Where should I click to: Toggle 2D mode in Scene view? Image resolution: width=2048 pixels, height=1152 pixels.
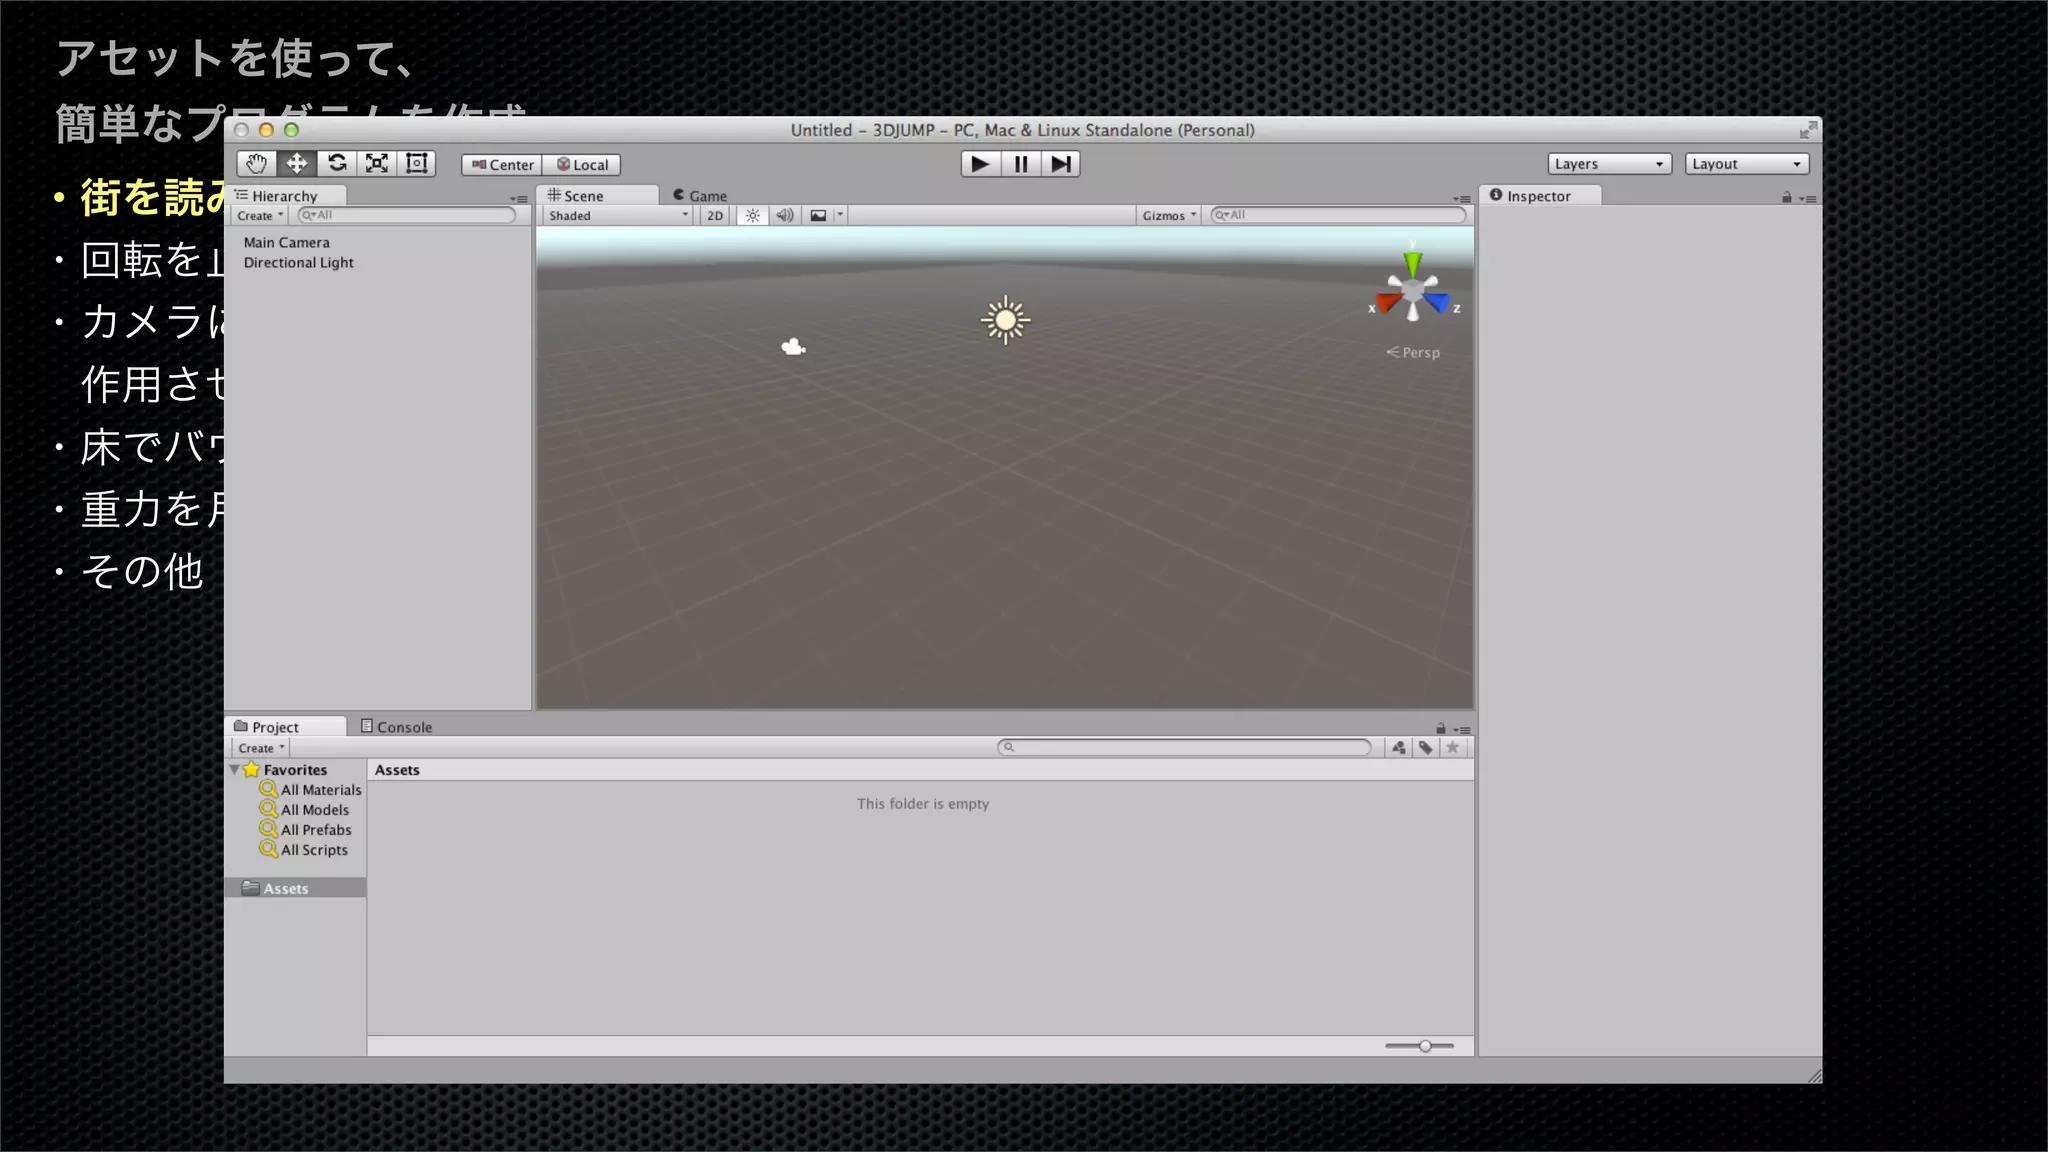click(x=715, y=216)
